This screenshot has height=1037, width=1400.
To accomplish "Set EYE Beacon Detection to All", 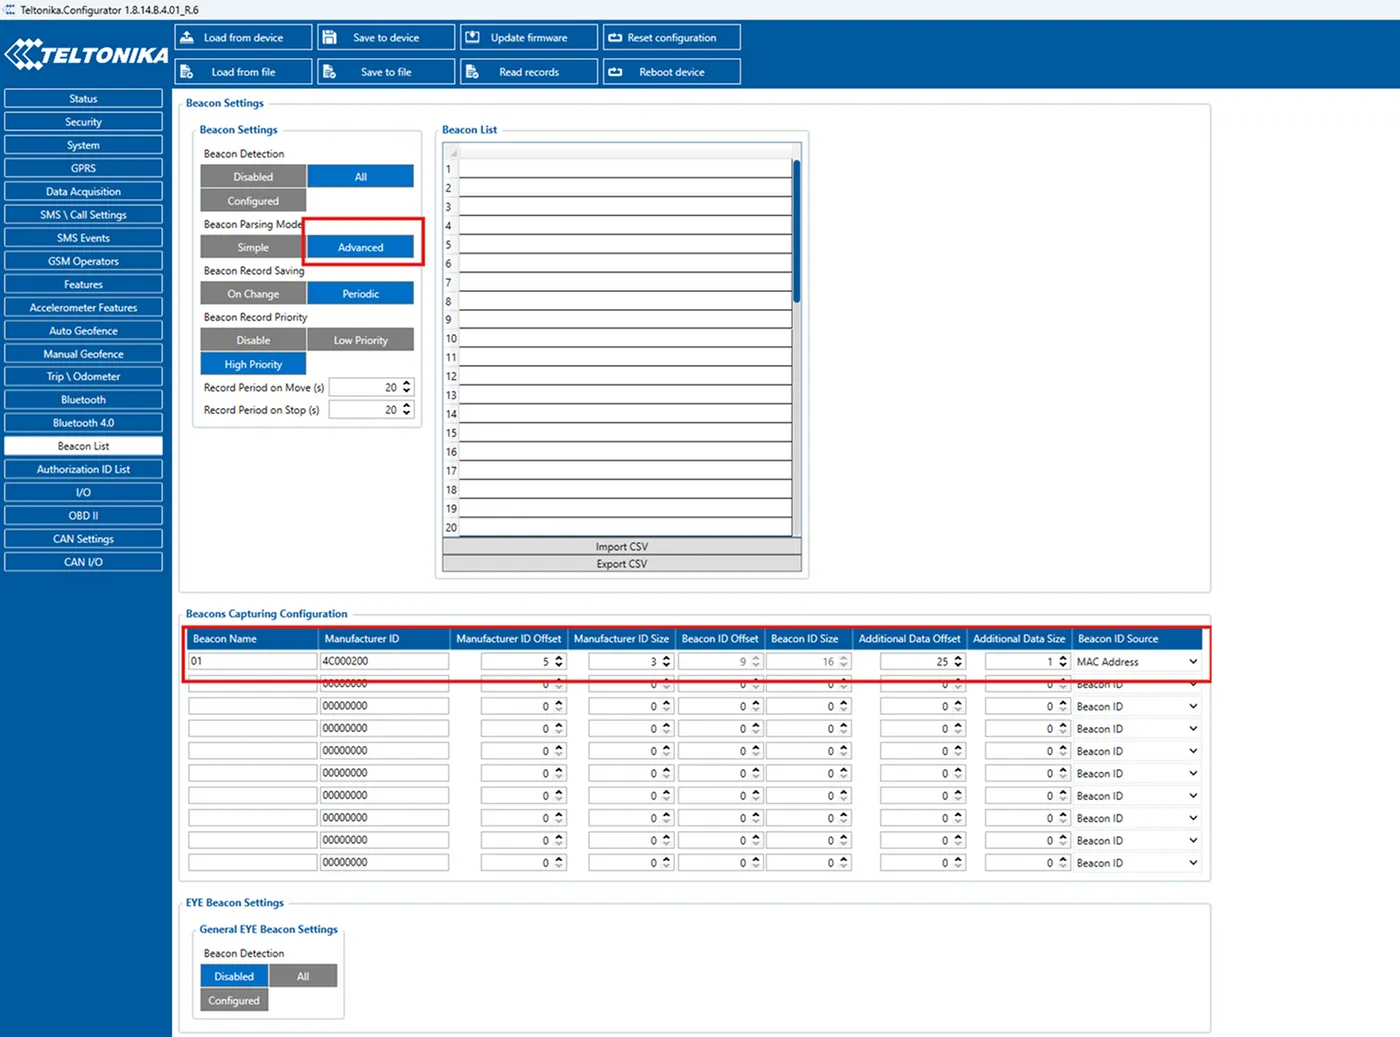I will click(x=303, y=976).
